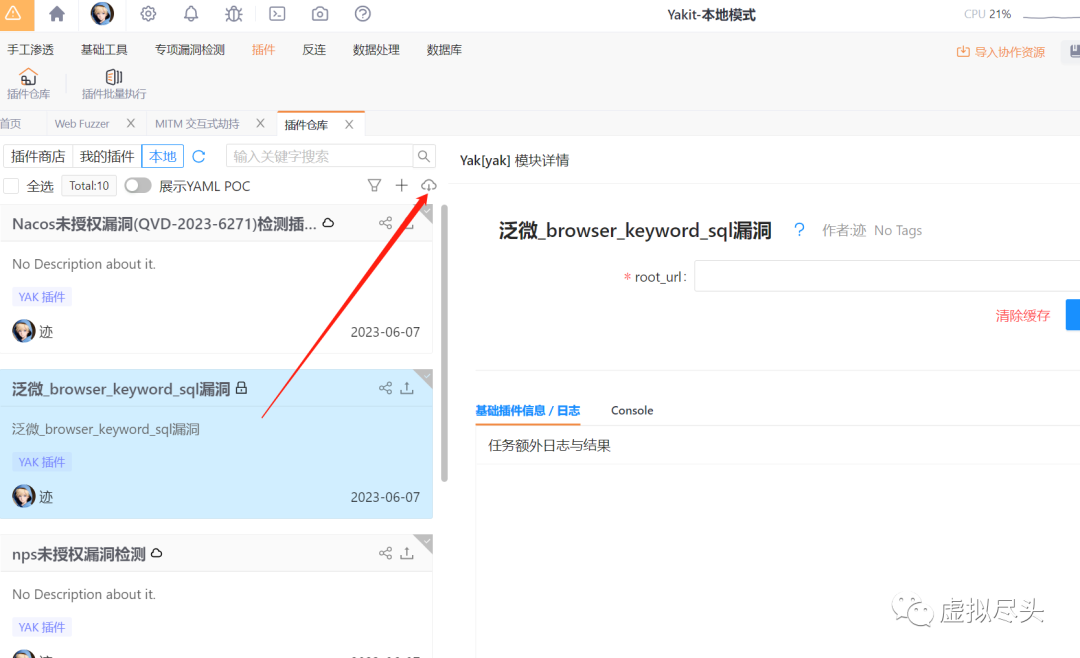
Task: Click the lock icon on 泛微 plugin
Action: click(241, 388)
